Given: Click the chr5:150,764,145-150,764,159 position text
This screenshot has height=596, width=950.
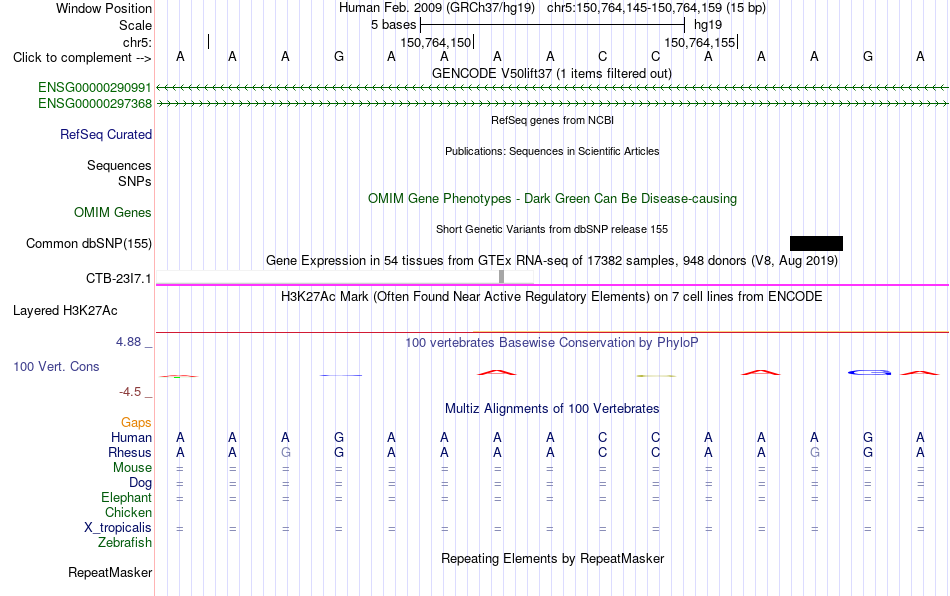Looking at the screenshot, I should point(656,8).
